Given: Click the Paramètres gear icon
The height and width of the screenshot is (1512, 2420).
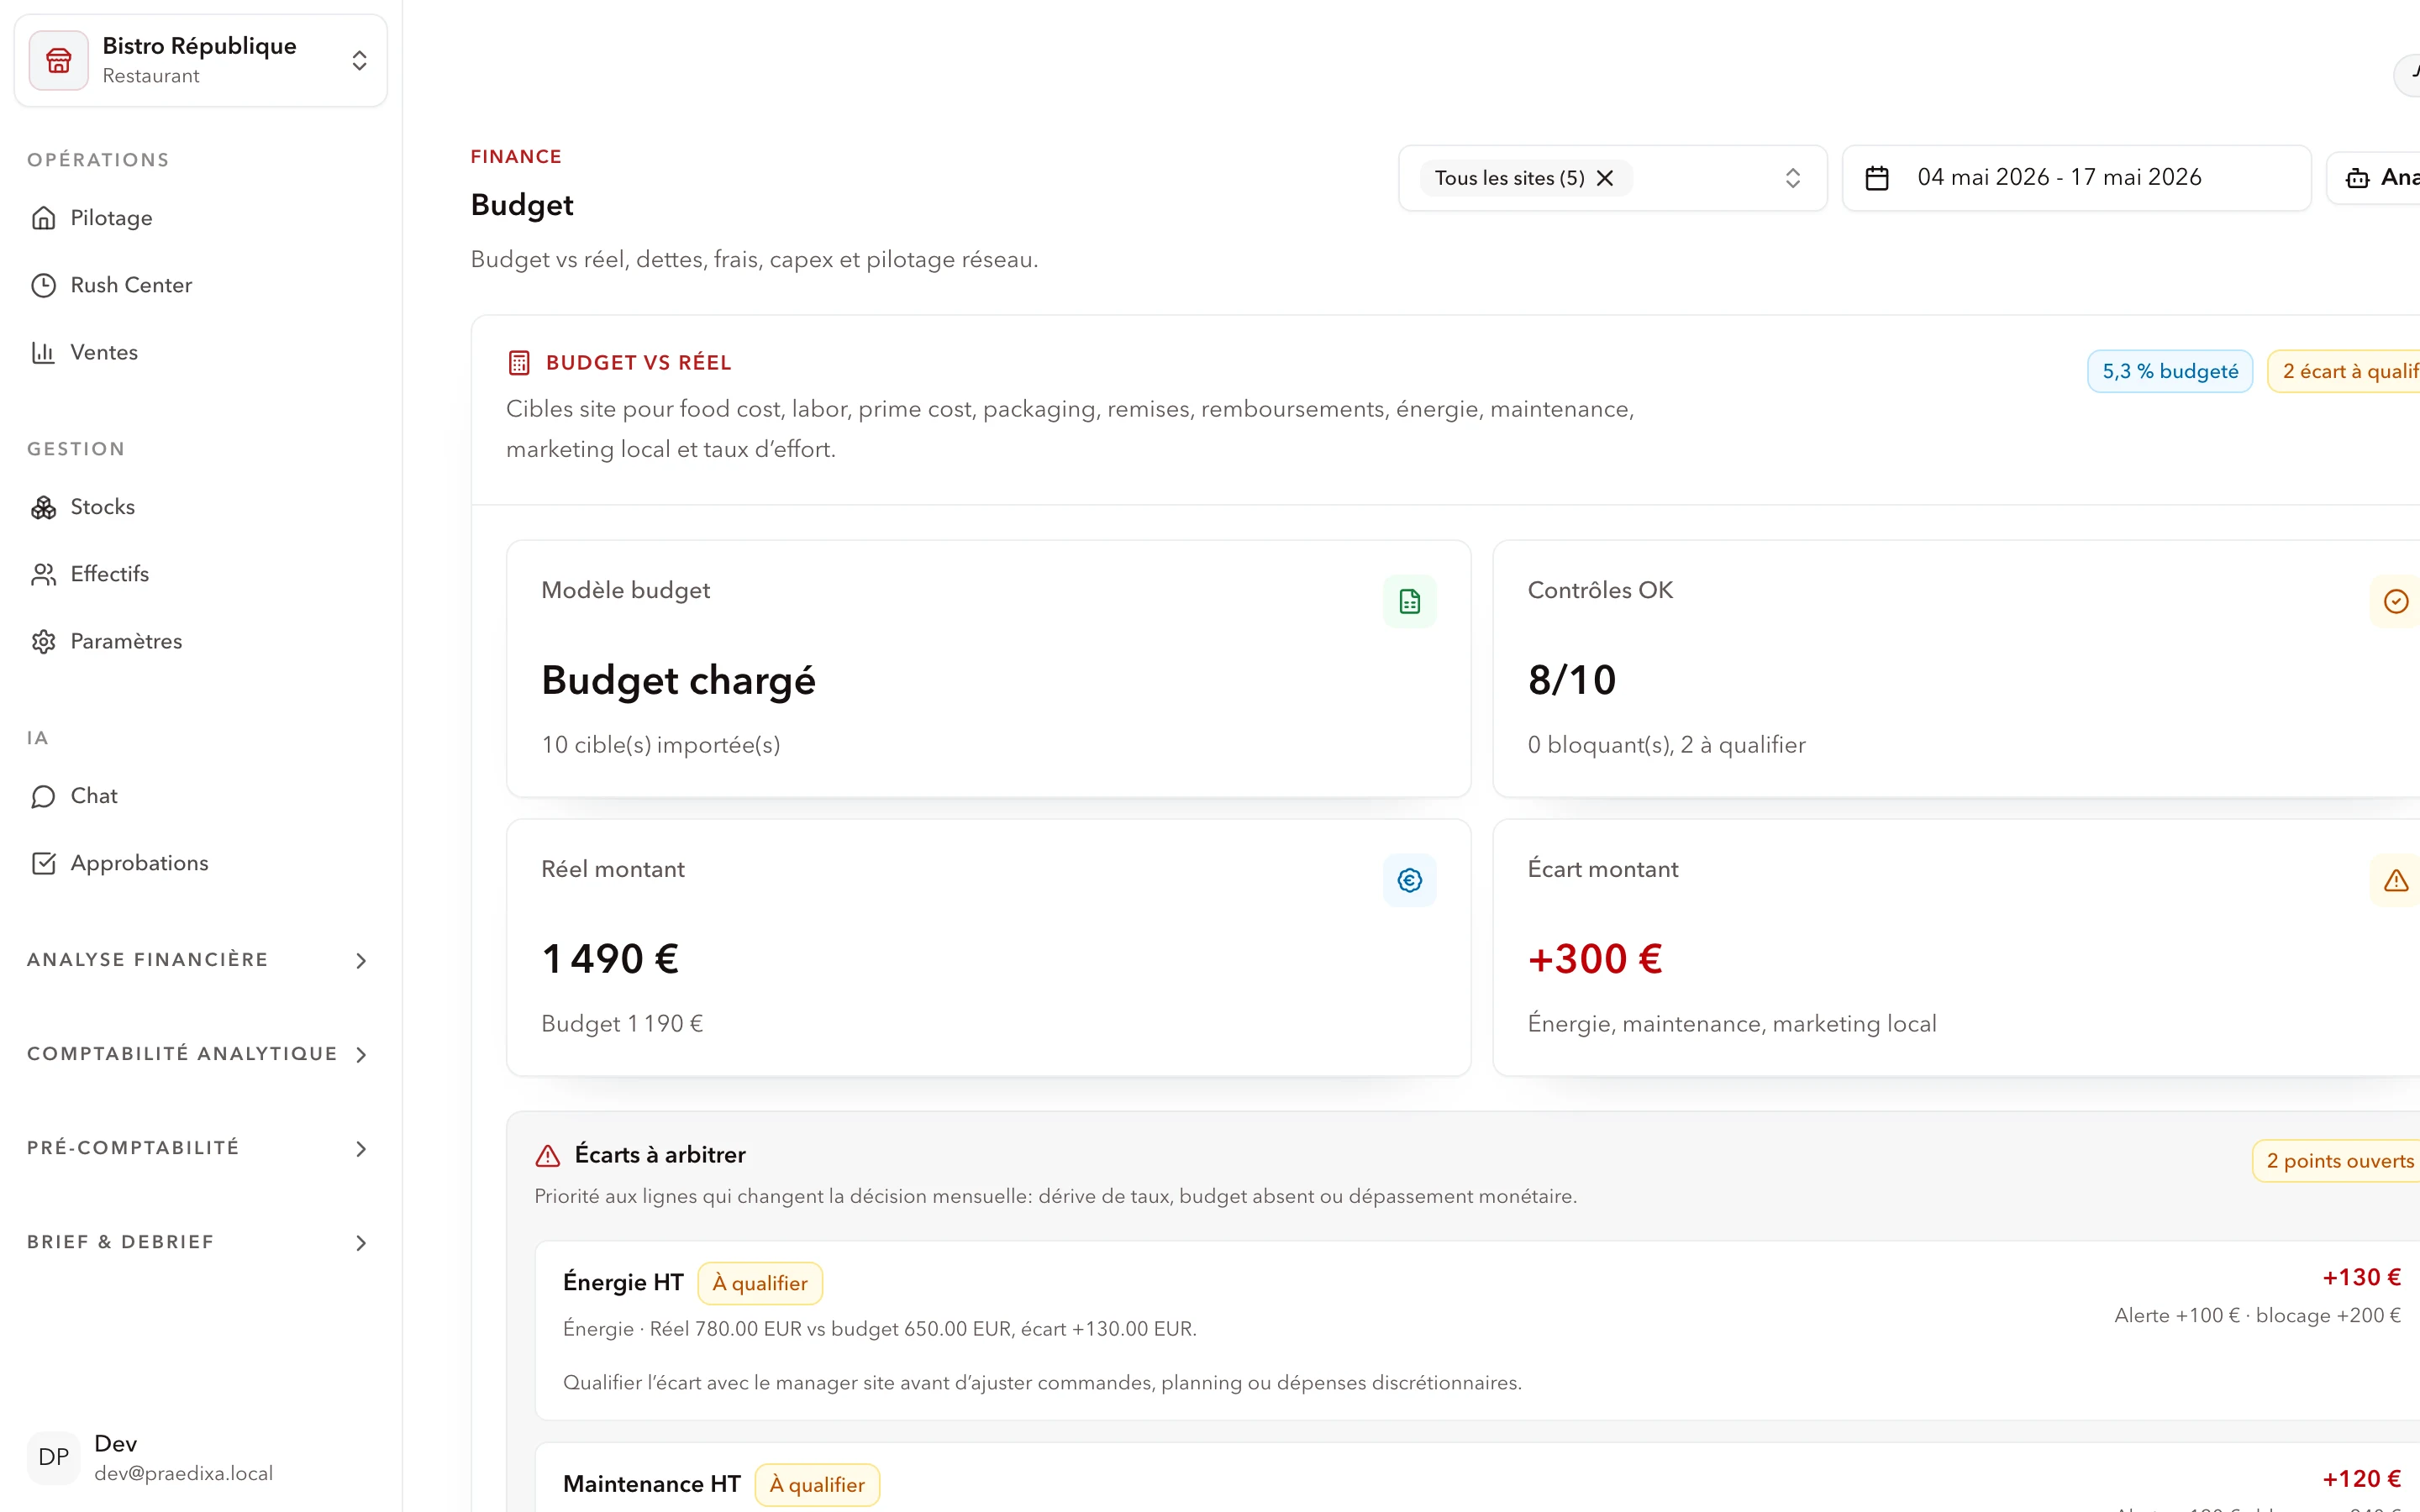Looking at the screenshot, I should [x=43, y=641].
